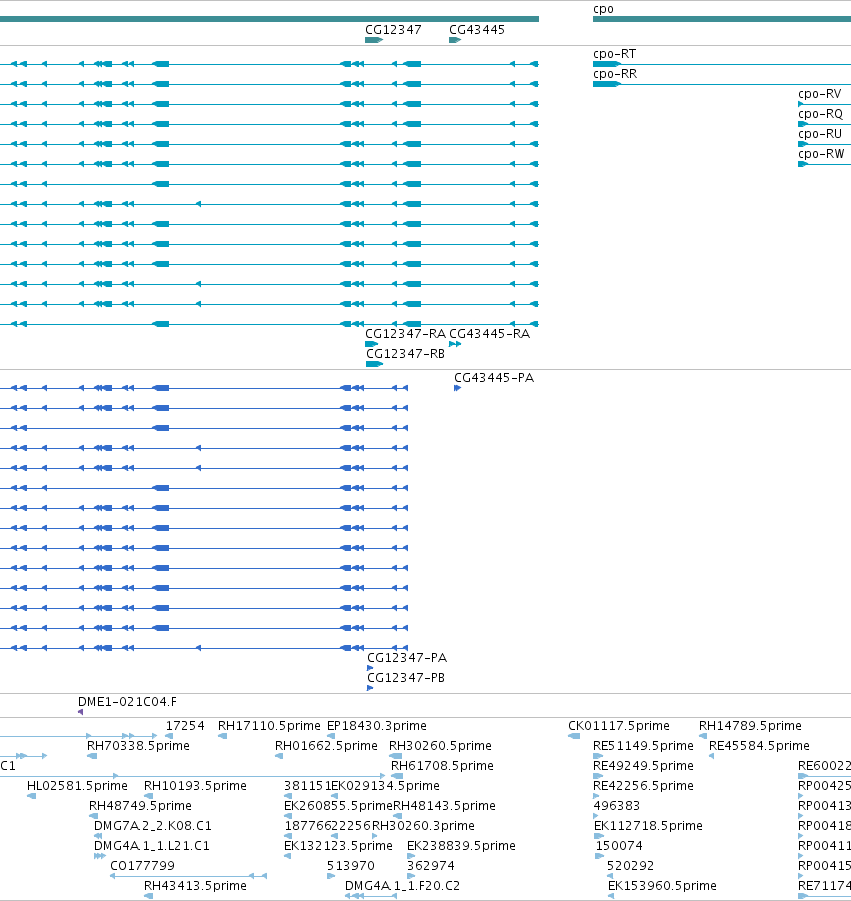Click the RH48749.5prime label
The width and height of the screenshot is (851, 901).
140,806
